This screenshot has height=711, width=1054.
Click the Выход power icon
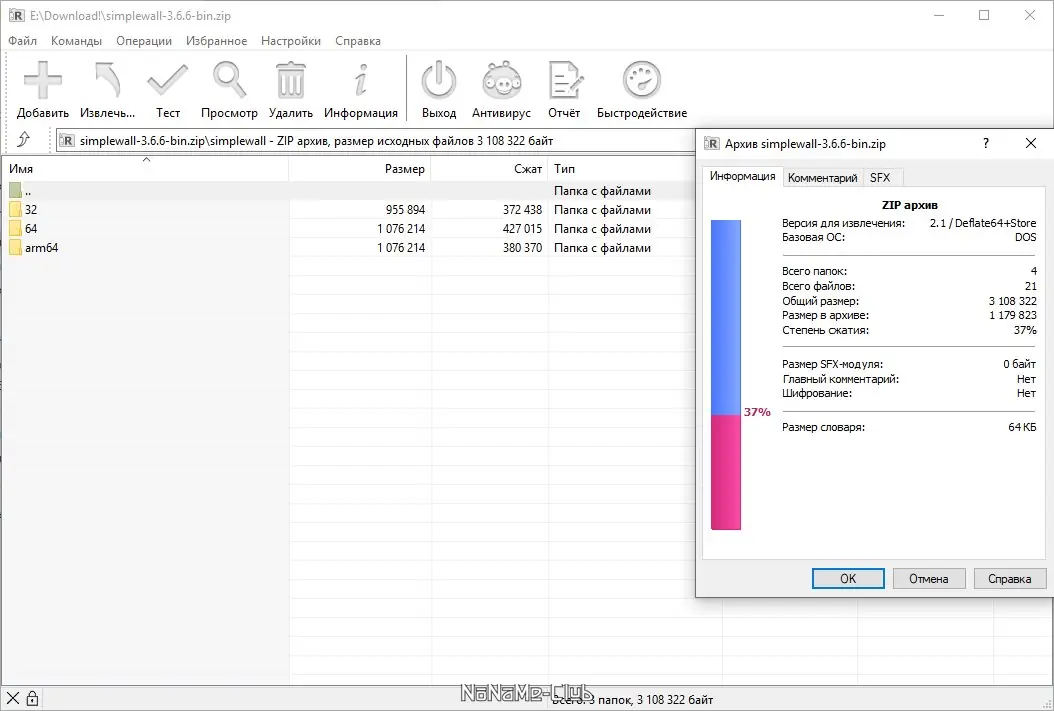[439, 80]
